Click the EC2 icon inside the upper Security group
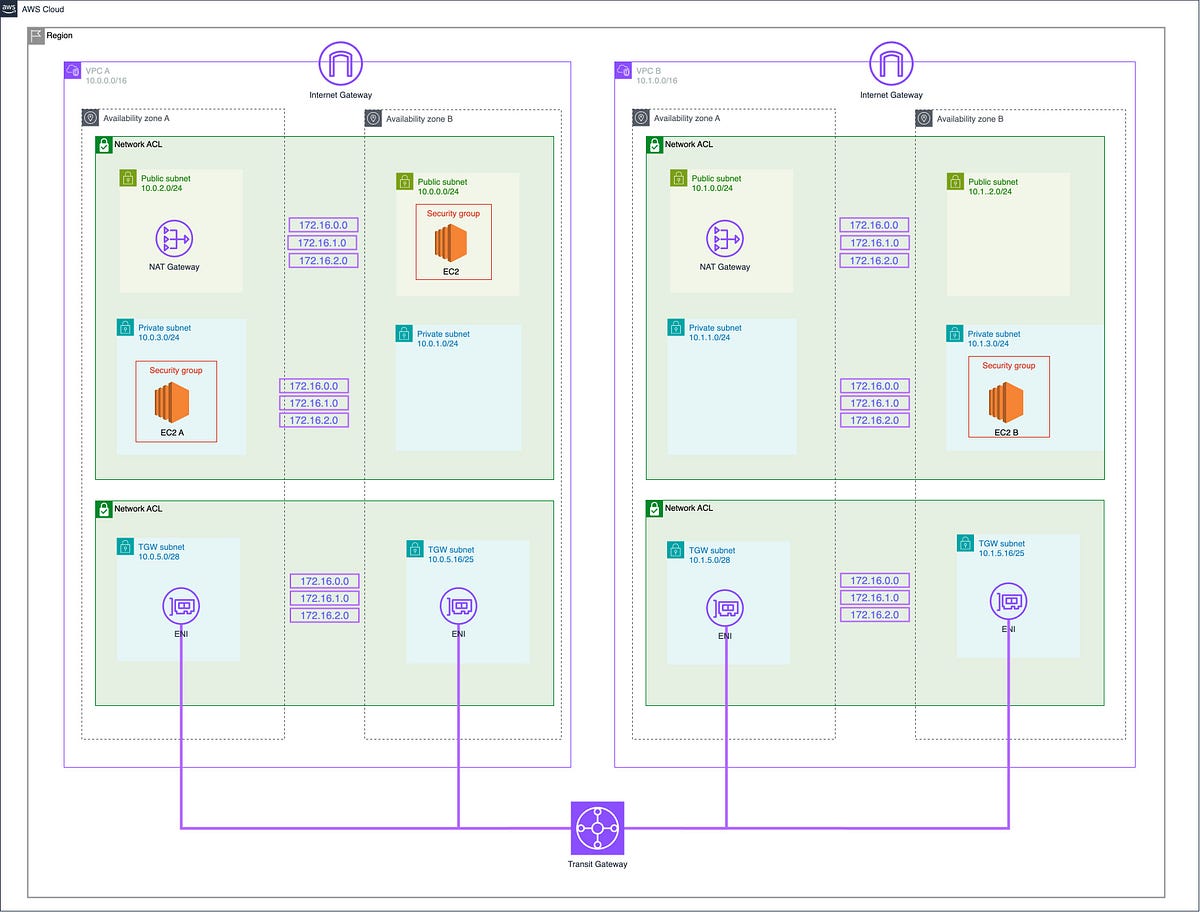 (453, 240)
